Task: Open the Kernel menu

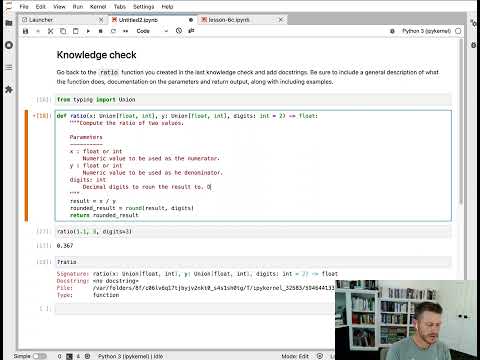Action: tap(98, 7)
